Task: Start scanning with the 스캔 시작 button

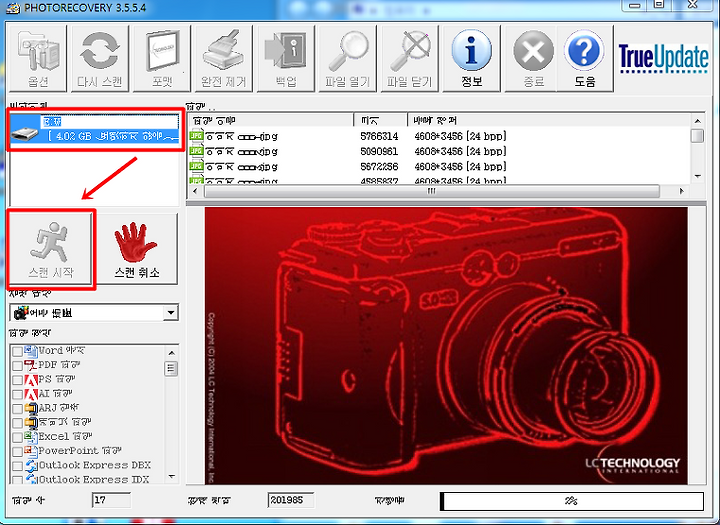Action: point(51,248)
